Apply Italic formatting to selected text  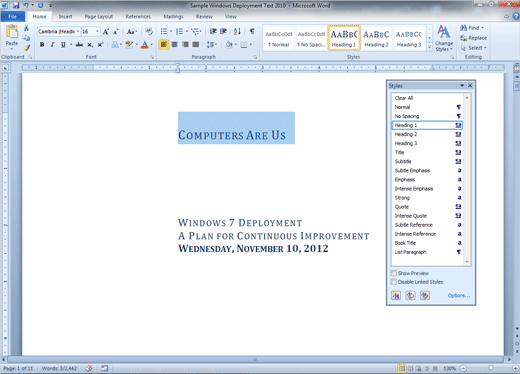[52, 45]
